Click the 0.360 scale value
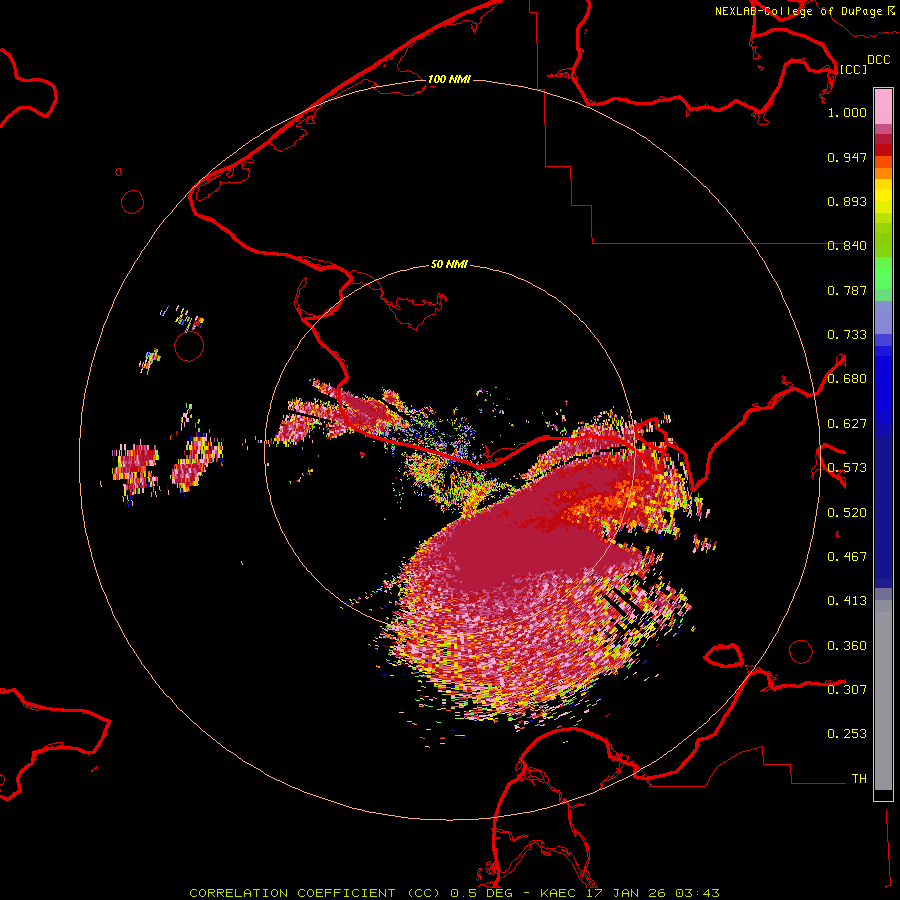Viewport: 900px width, 900px height. click(847, 646)
